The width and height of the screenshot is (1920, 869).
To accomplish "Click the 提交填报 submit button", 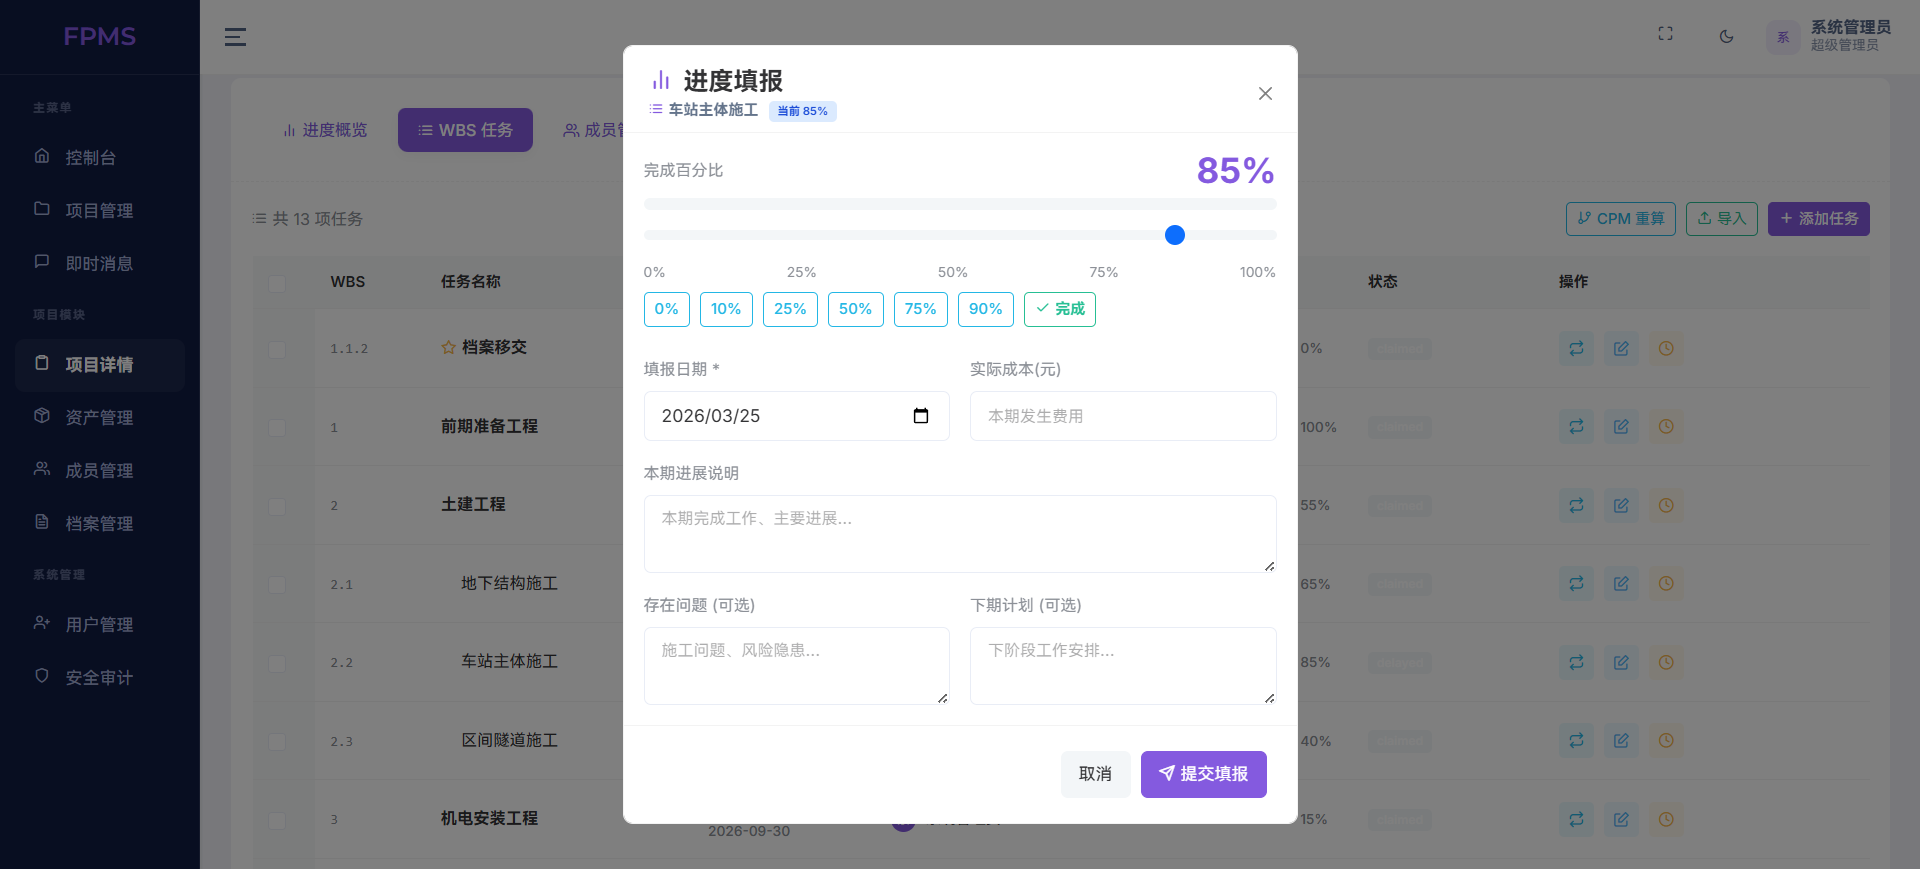I will pyautogui.click(x=1203, y=774).
